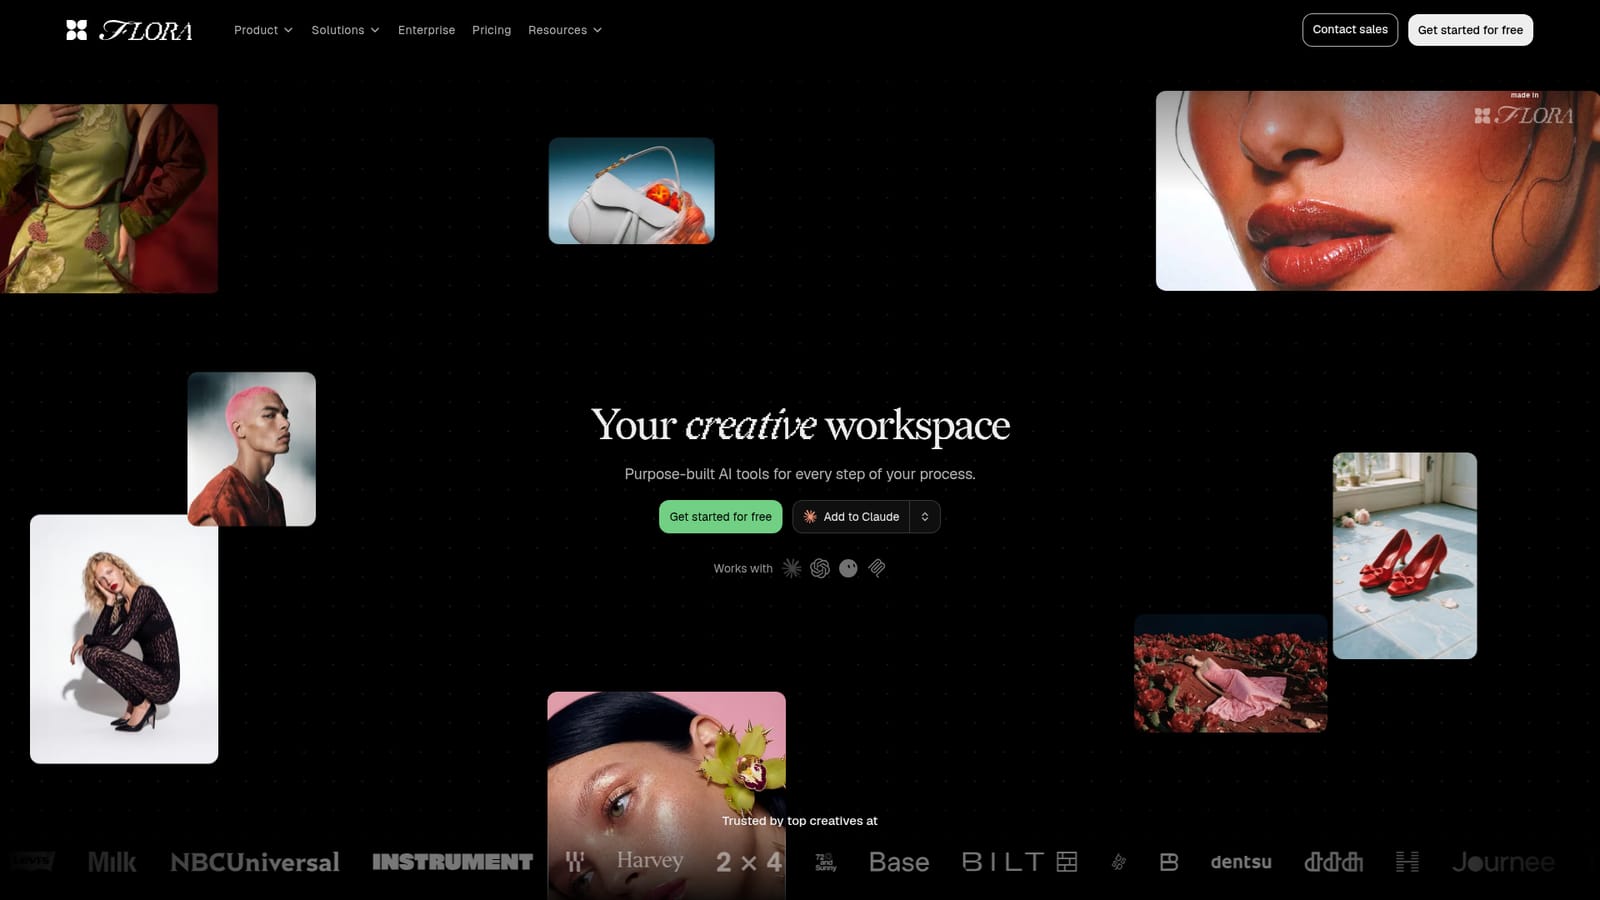The width and height of the screenshot is (1600, 900).
Task: Click the 2 x 4 logo
Action: [749, 862]
